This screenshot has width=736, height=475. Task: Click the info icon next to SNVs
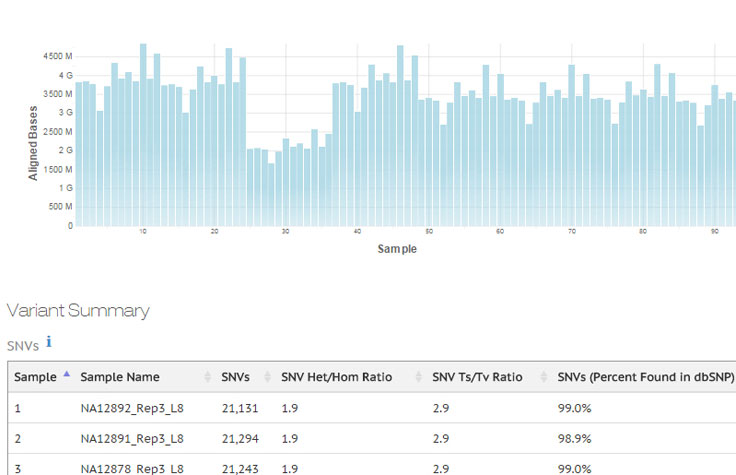pos(49,342)
